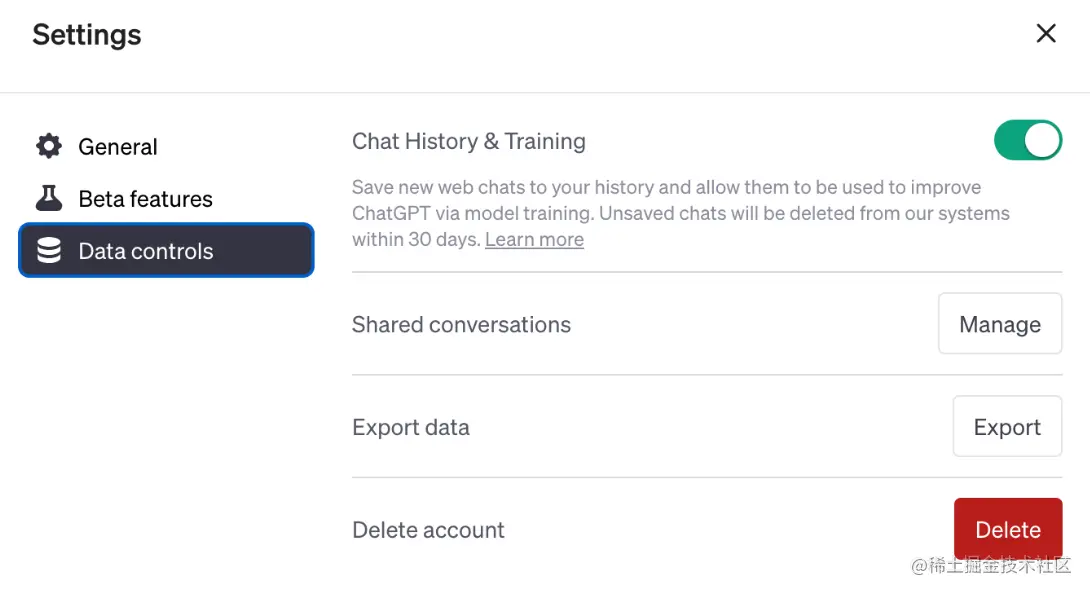Image resolution: width=1090 pixels, height=594 pixels.
Task: Click the Chat History & Training heading
Action: [469, 141]
